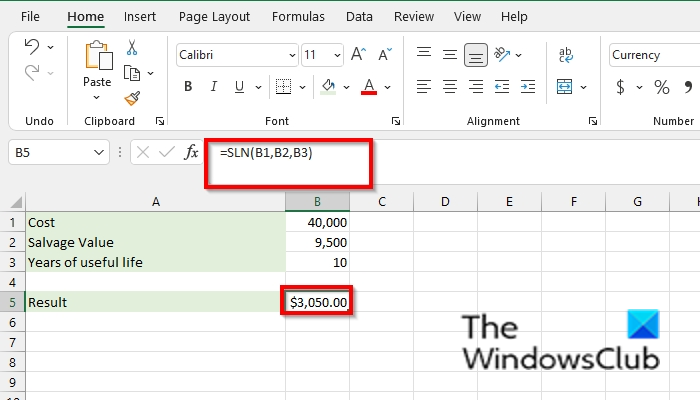Open Font group dialog launcher
The height and width of the screenshot is (400, 700).
click(396, 121)
